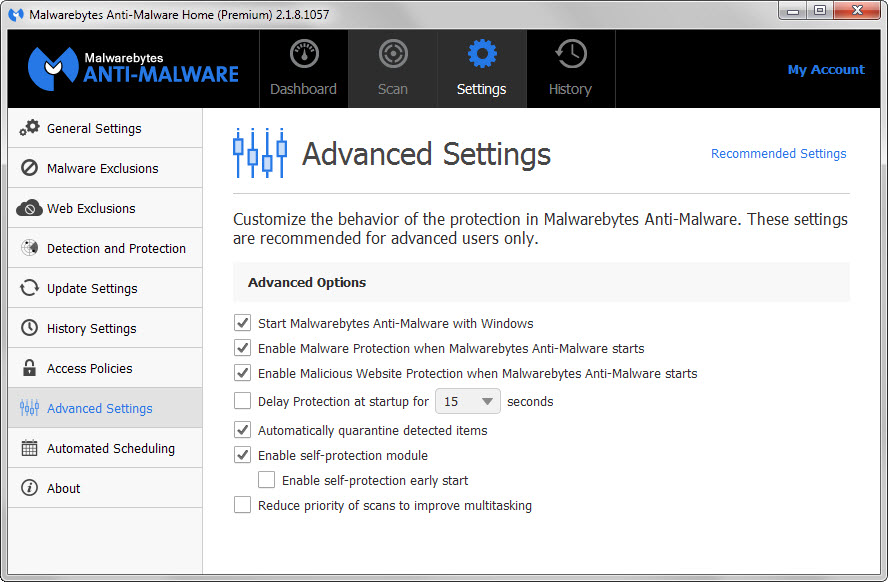
Task: Click the Access Policies padlock icon
Action: tap(29, 368)
